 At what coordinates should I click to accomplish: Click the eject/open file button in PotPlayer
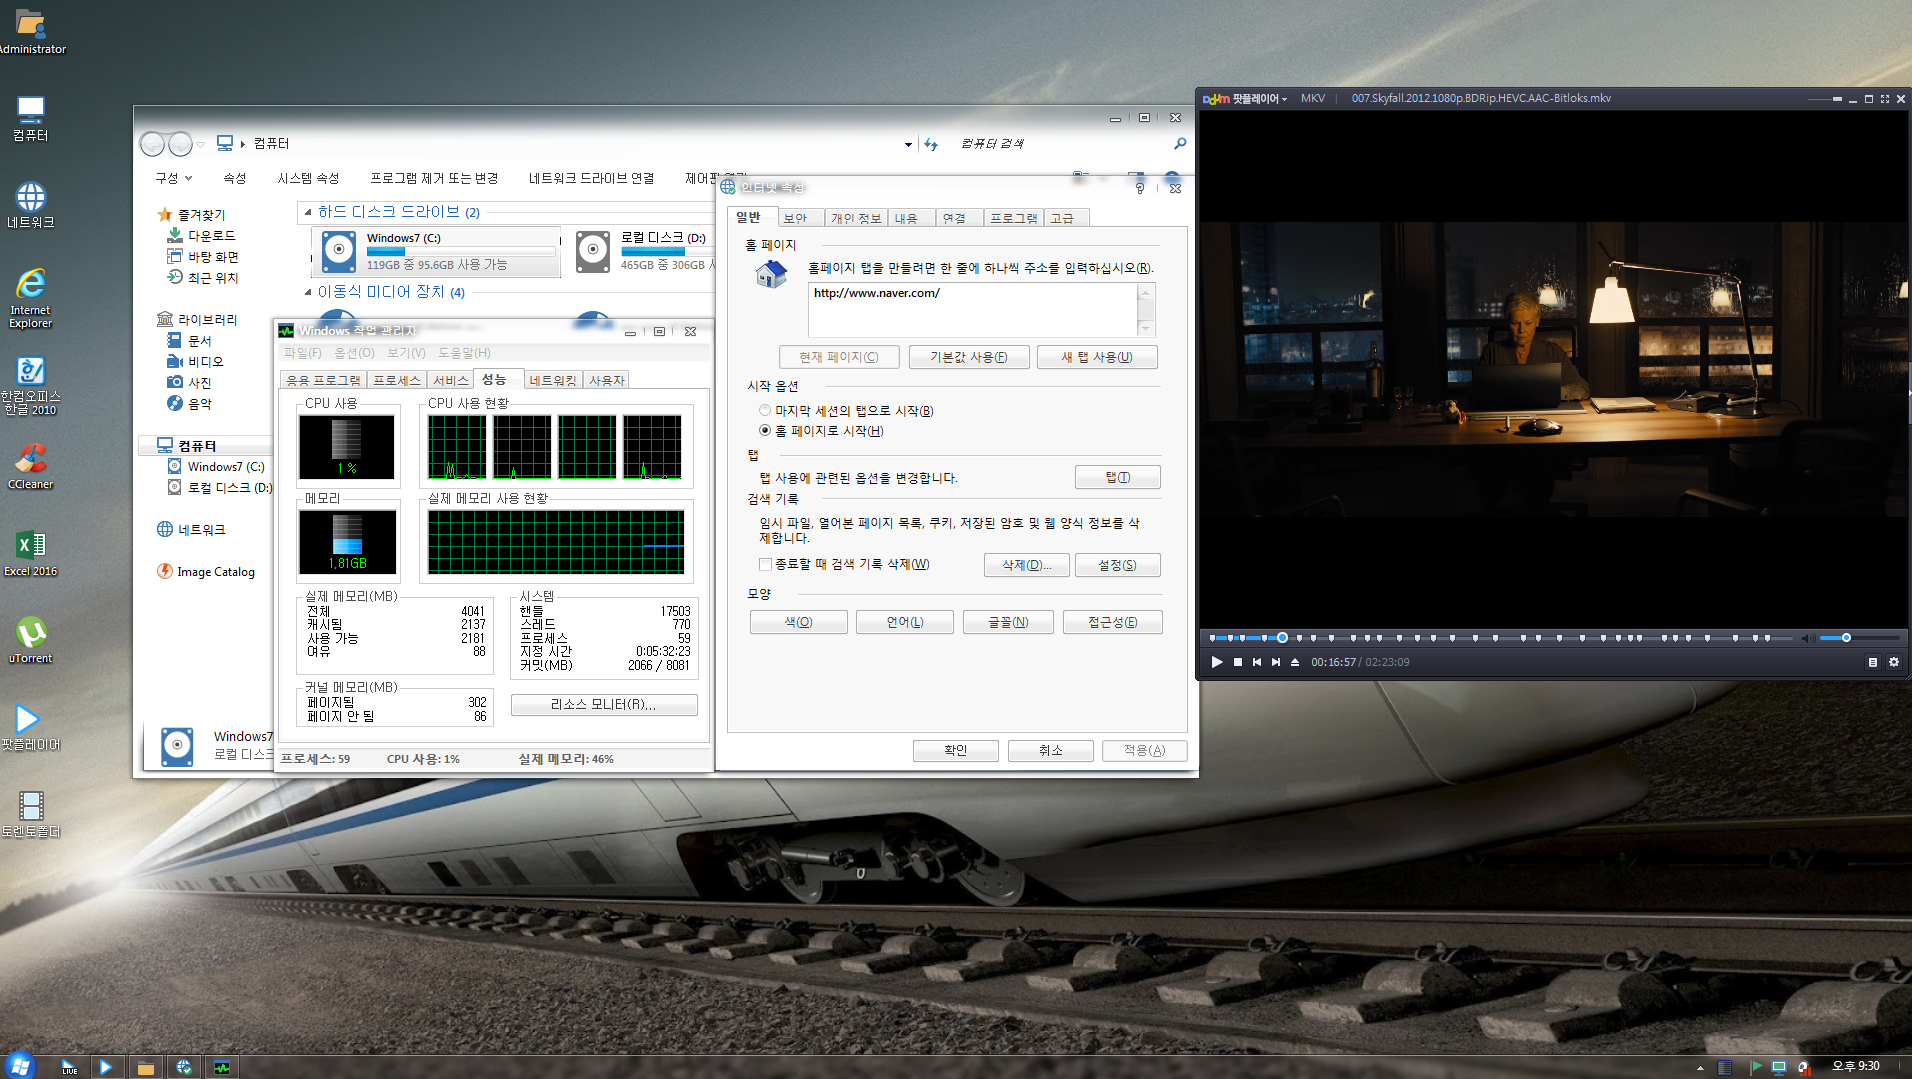1295,662
